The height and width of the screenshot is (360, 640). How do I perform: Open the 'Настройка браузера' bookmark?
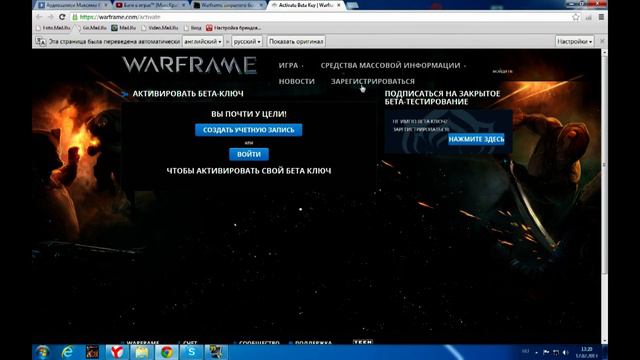[x=233, y=28]
